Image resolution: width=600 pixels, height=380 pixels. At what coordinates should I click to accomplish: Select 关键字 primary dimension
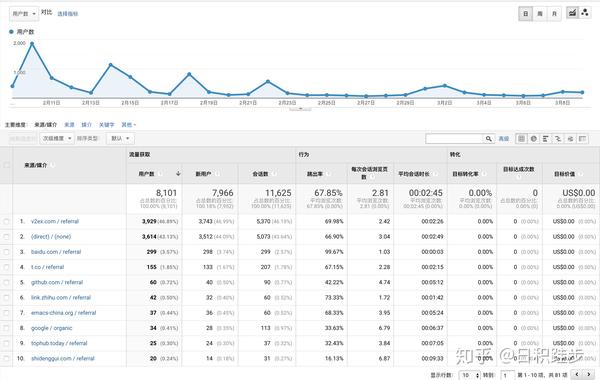[106, 125]
